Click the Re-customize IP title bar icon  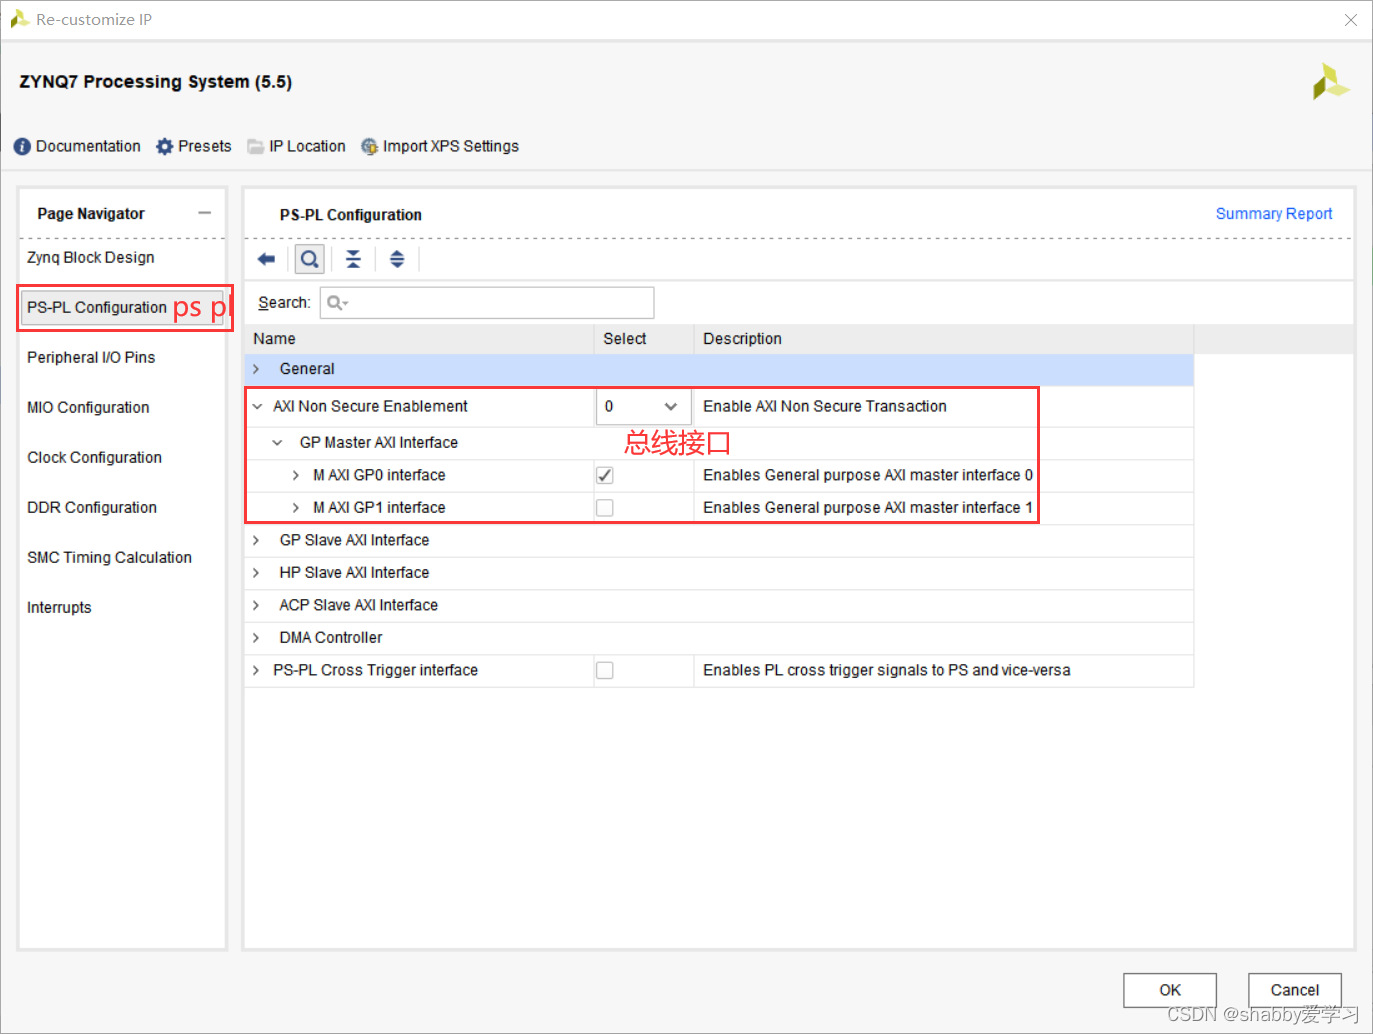(19, 19)
